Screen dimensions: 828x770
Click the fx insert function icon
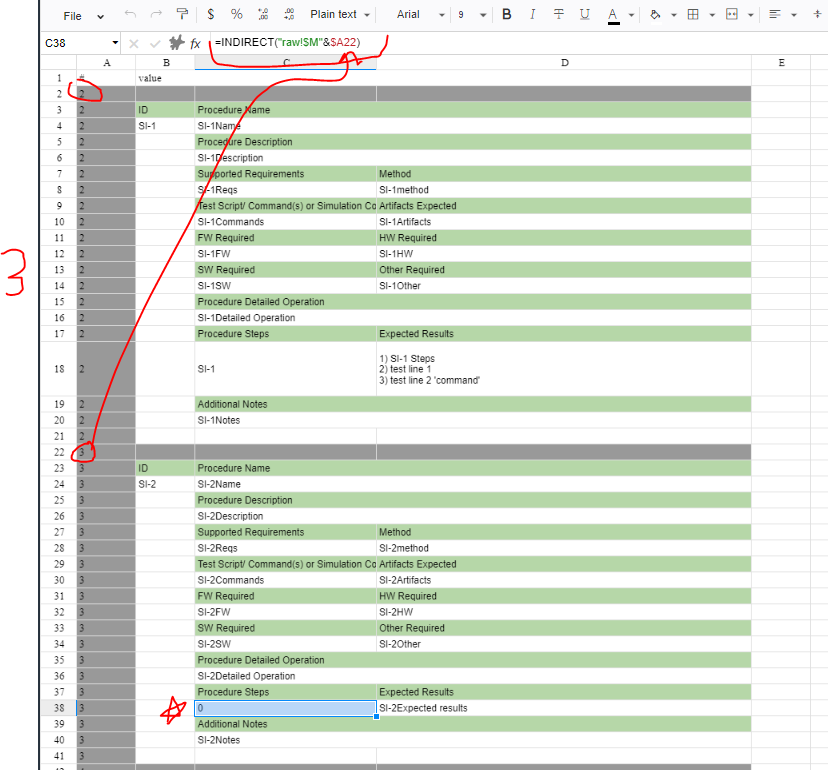point(195,43)
